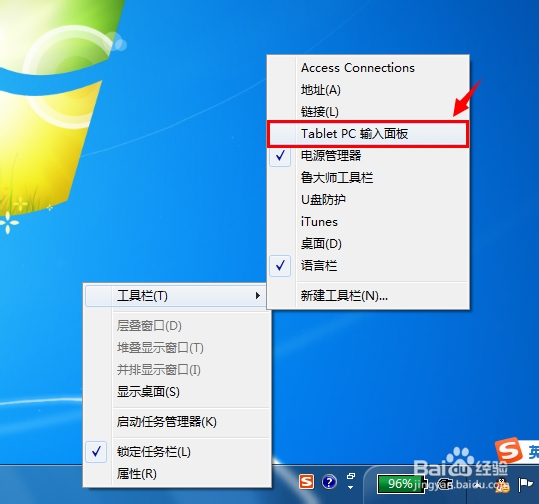Choose 桌面(D) desktop toolbar
539x504 pixels.
(x=368, y=244)
